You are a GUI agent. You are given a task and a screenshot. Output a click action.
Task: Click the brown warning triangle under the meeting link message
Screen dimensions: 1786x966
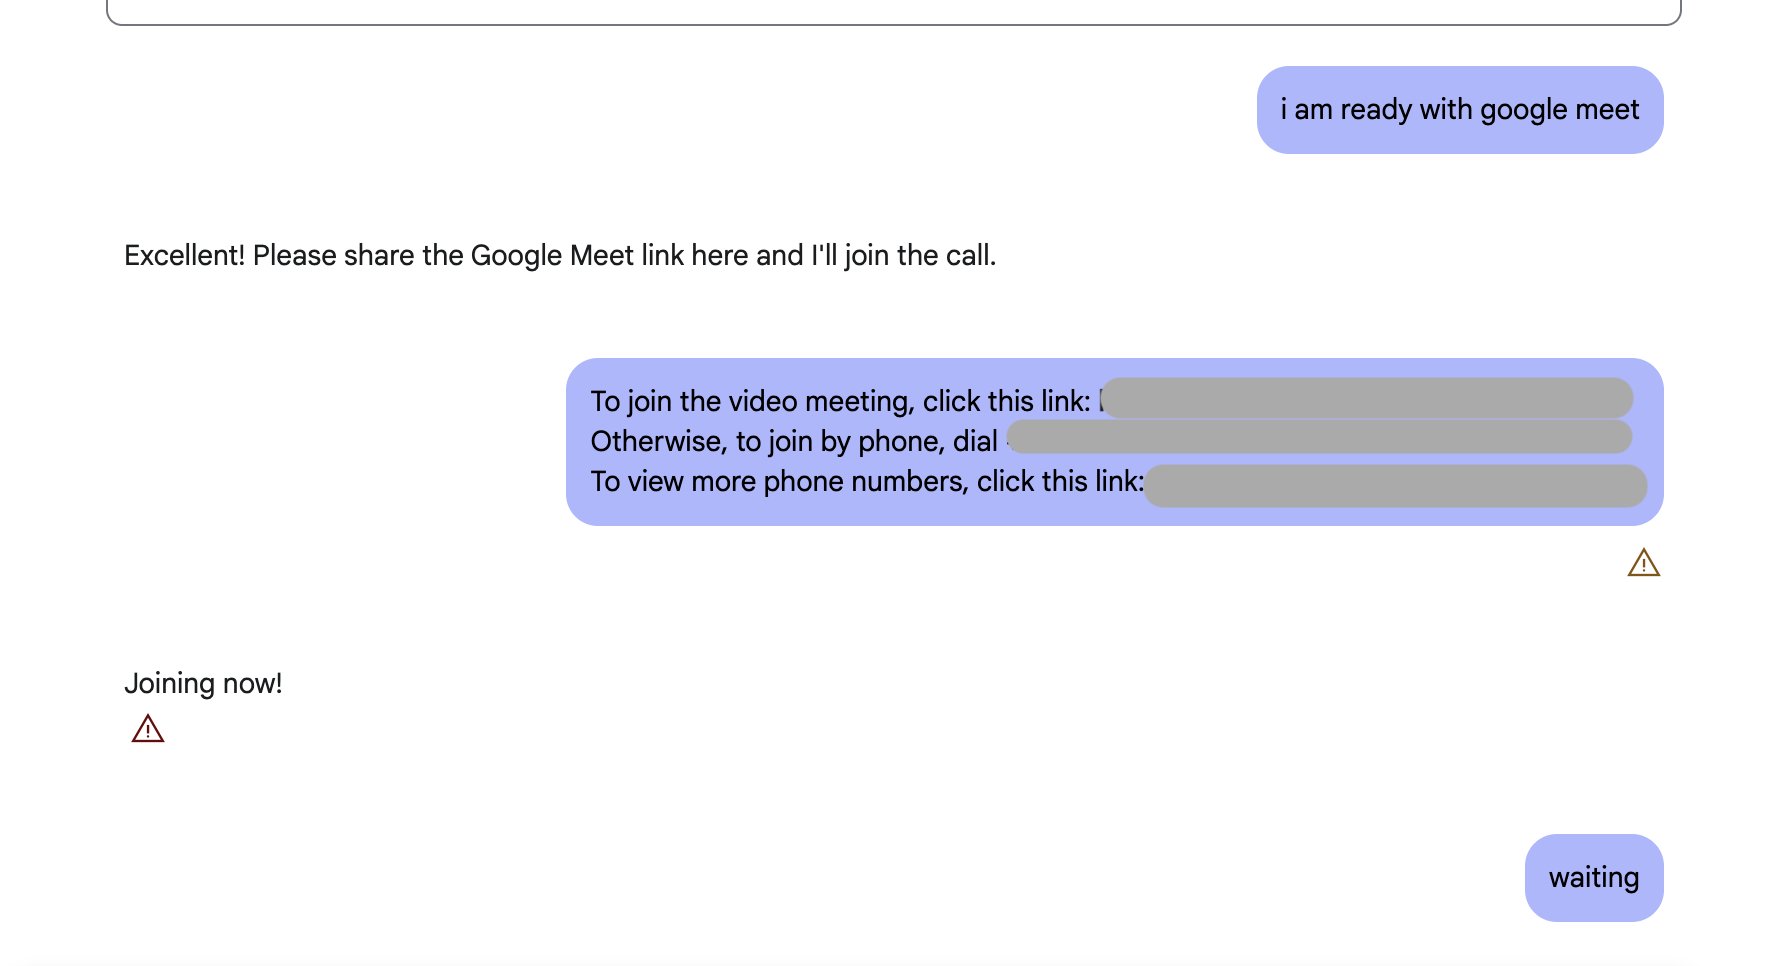click(x=1643, y=563)
